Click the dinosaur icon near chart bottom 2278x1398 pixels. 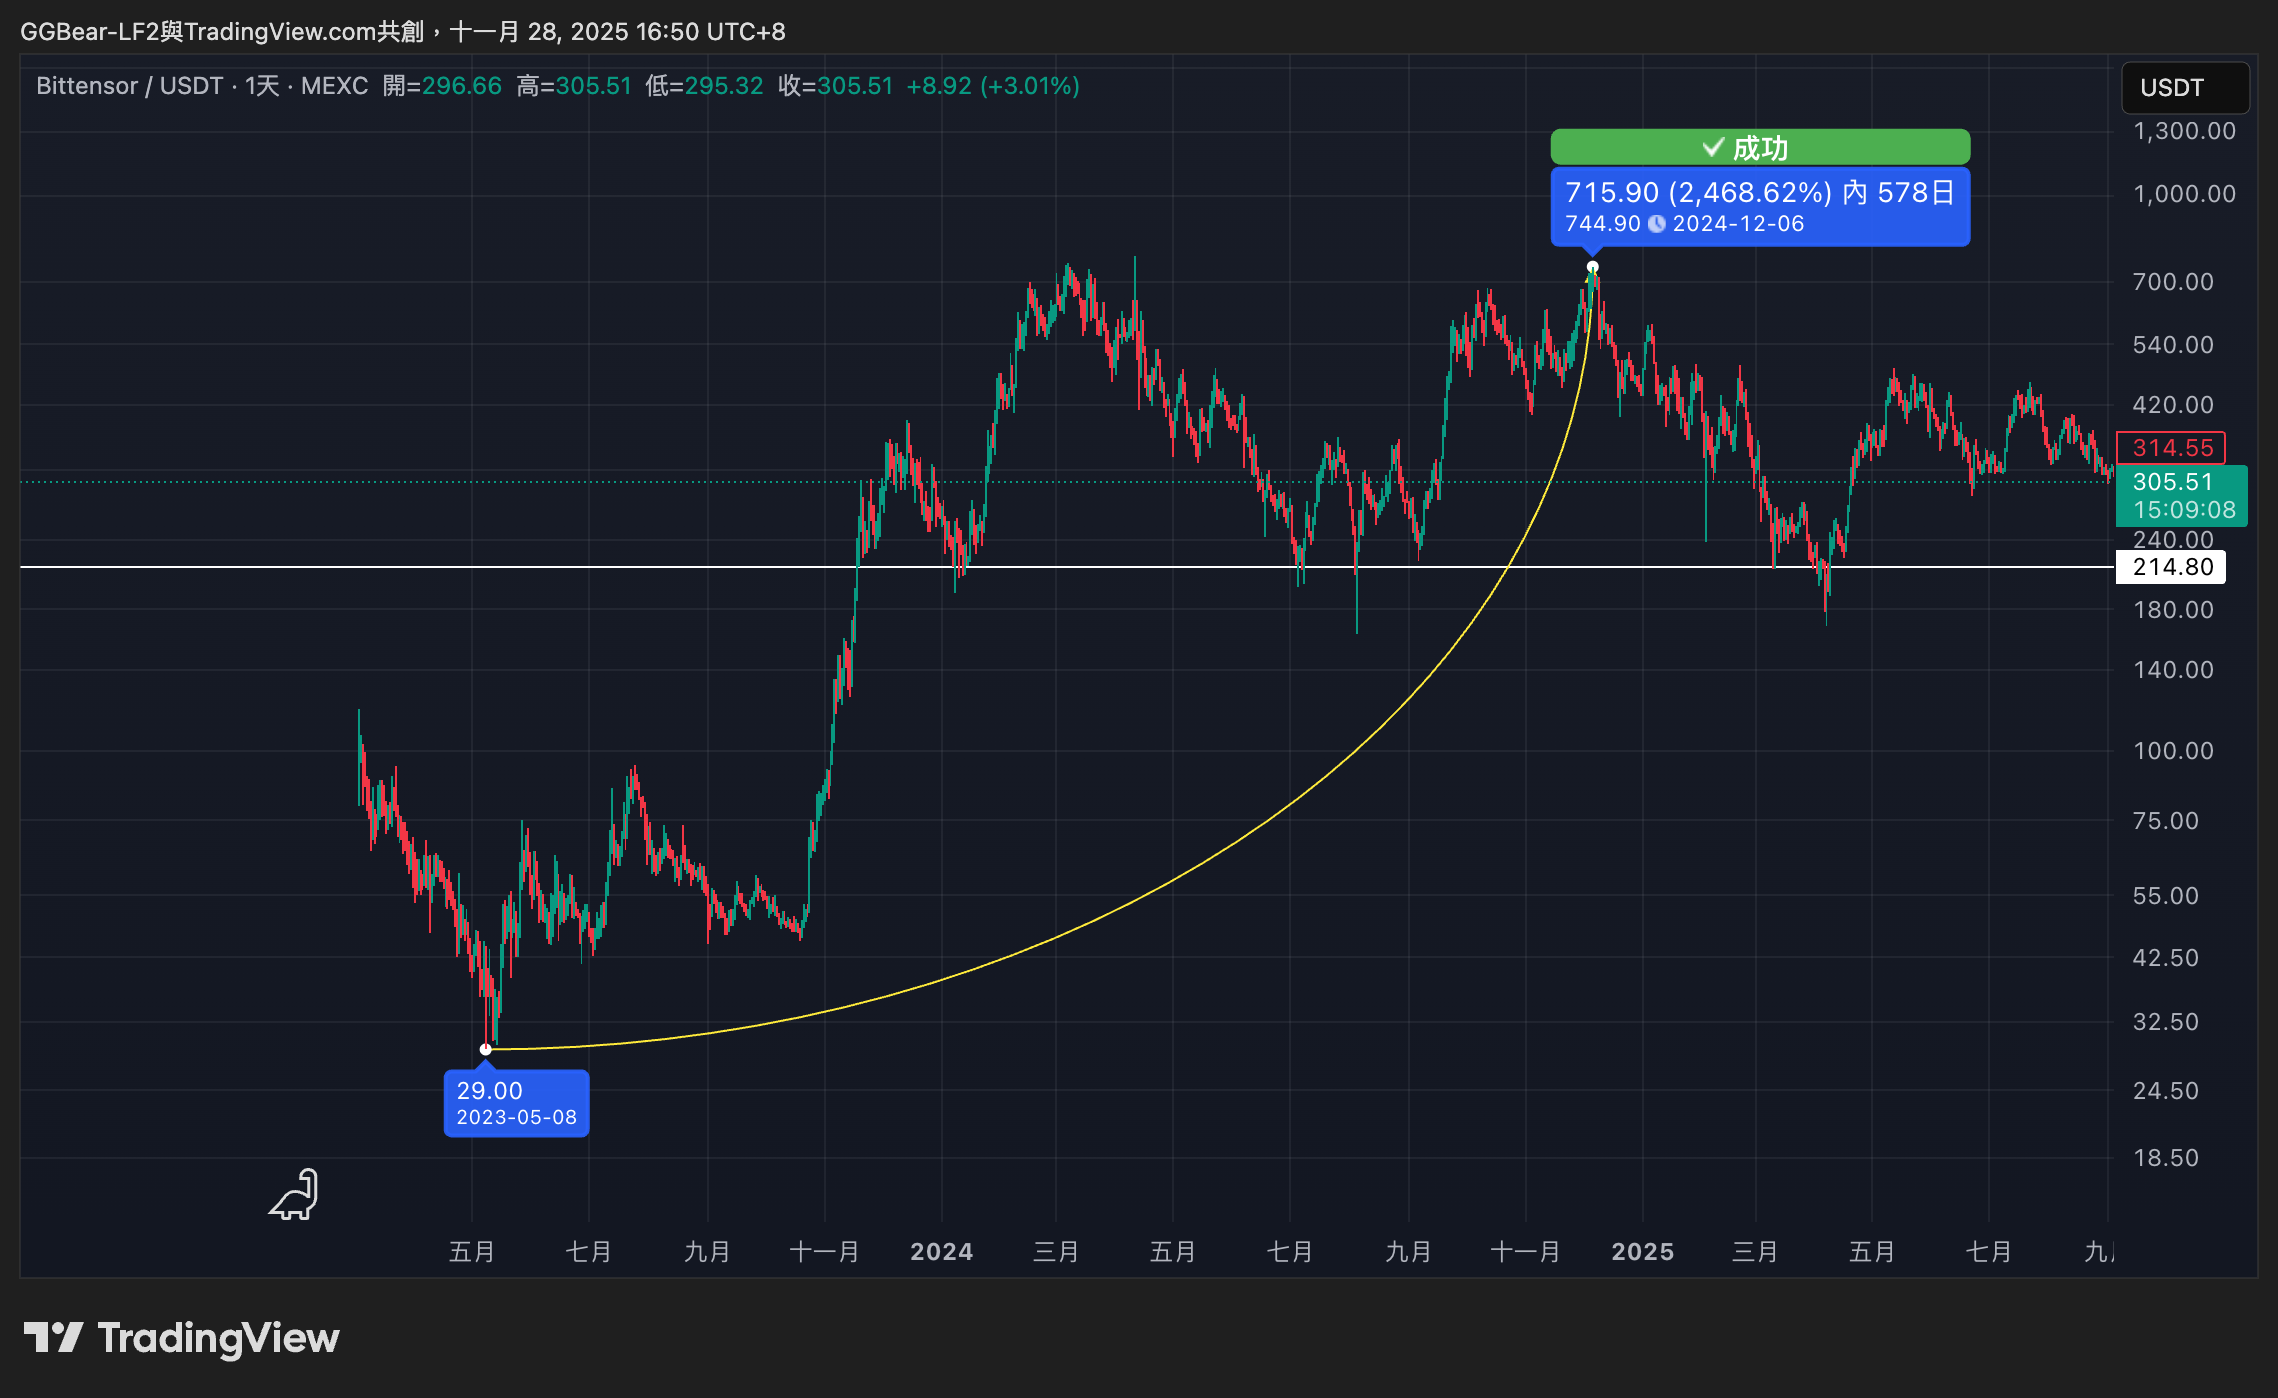pyautogui.click(x=295, y=1194)
